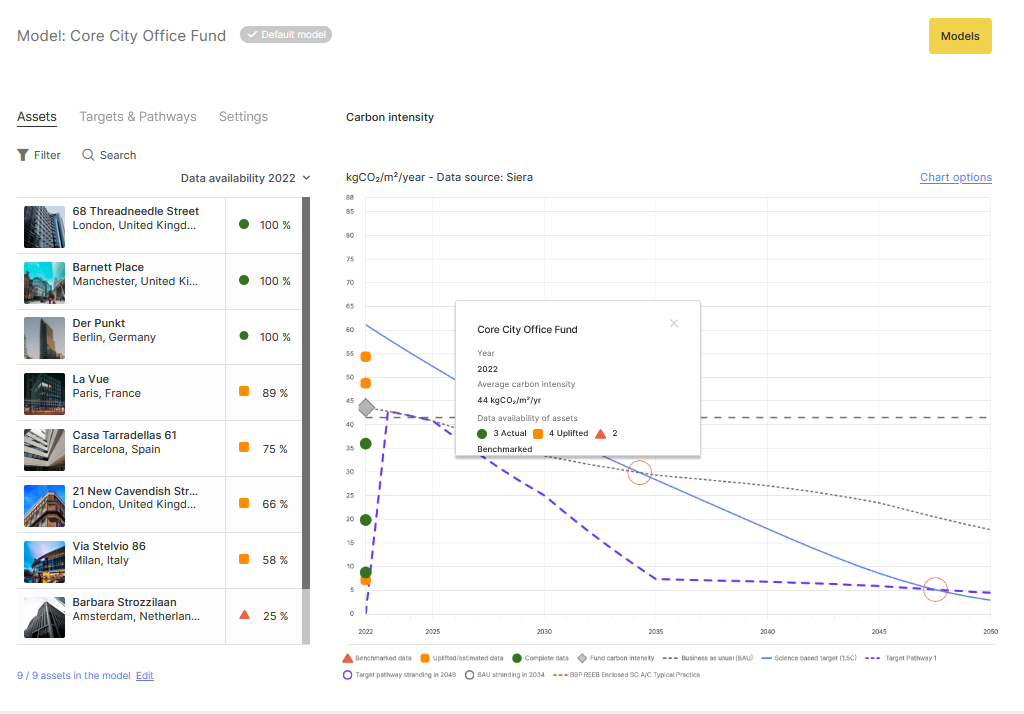Open Chart options menu
Screen dimensions: 1024x714
tap(955, 178)
